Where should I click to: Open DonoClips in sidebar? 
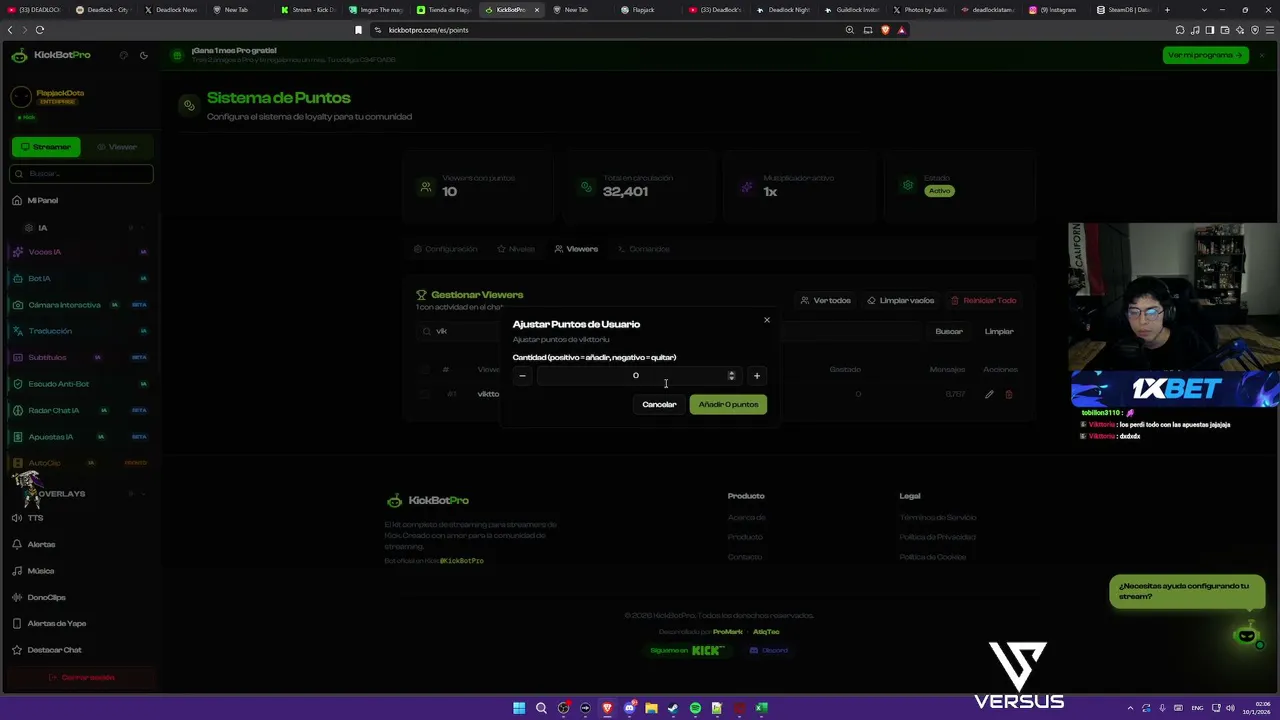tap(81, 597)
